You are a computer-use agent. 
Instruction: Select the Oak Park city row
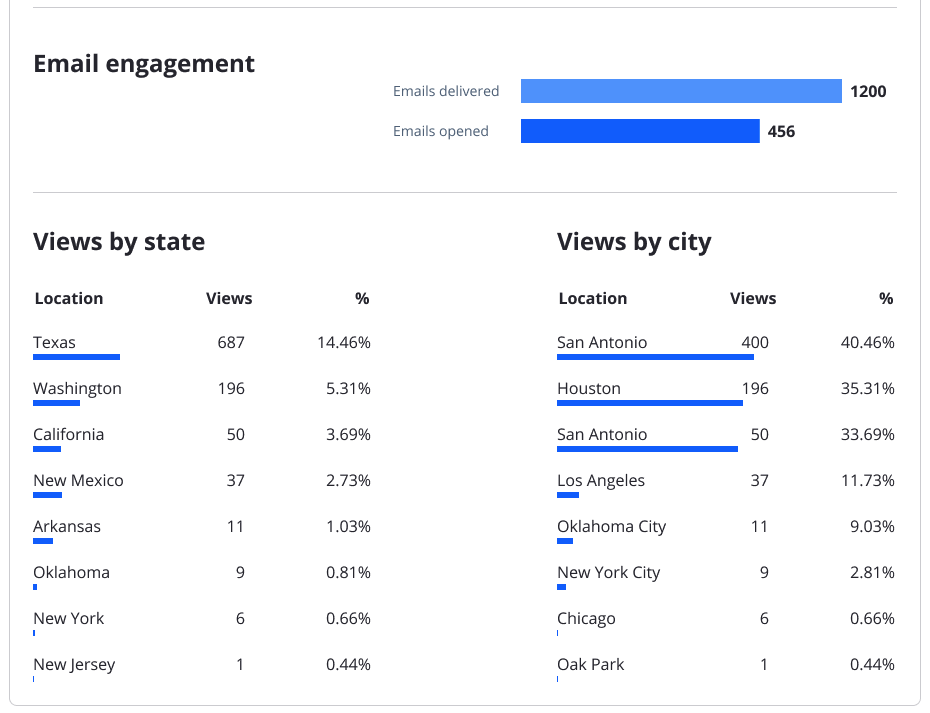(x=590, y=664)
